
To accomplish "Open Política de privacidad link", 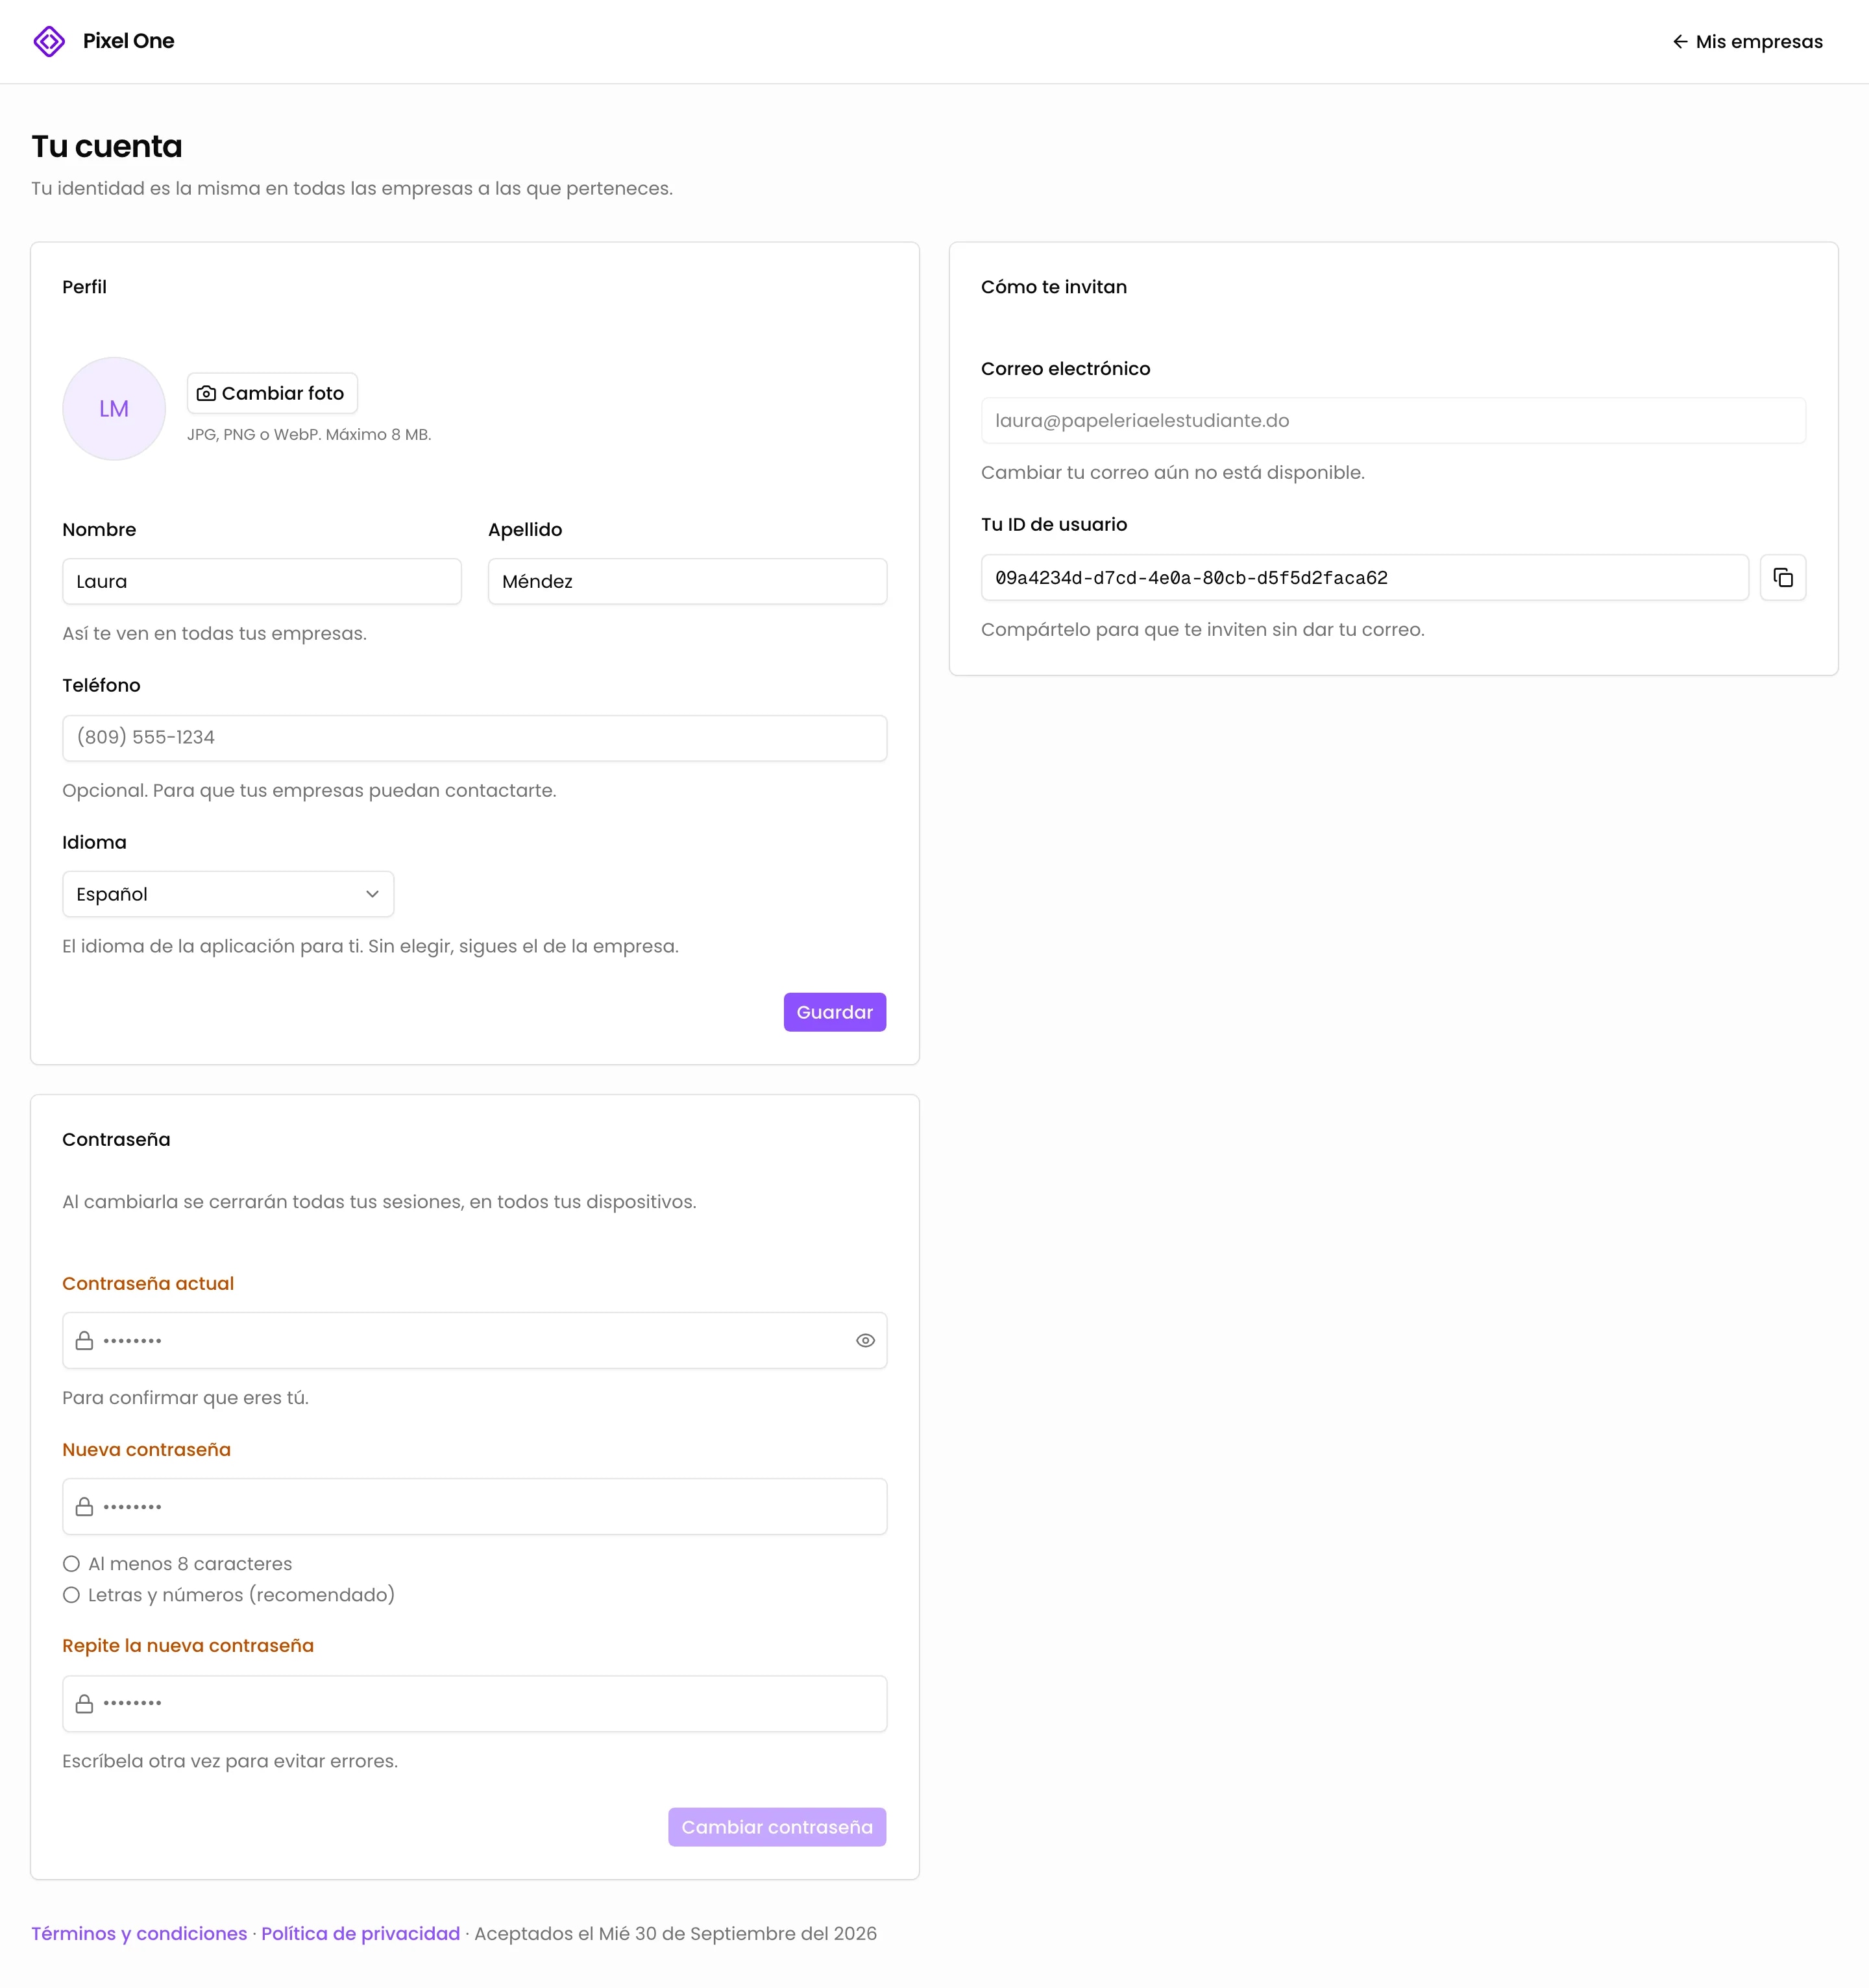I will tap(360, 1933).
